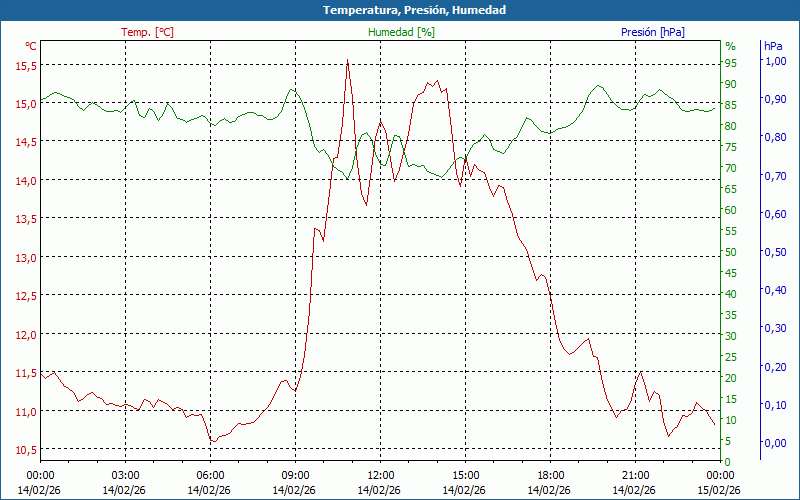Select the green Humedad [%] legend label

(402, 32)
